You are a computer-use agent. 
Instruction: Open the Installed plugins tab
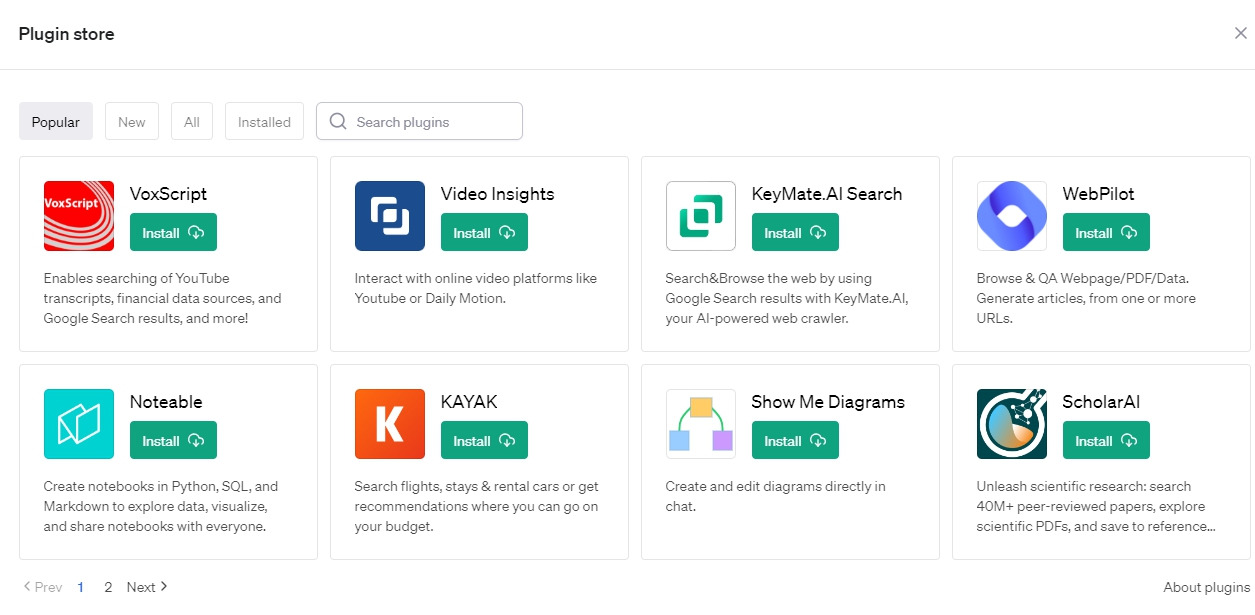tap(264, 122)
